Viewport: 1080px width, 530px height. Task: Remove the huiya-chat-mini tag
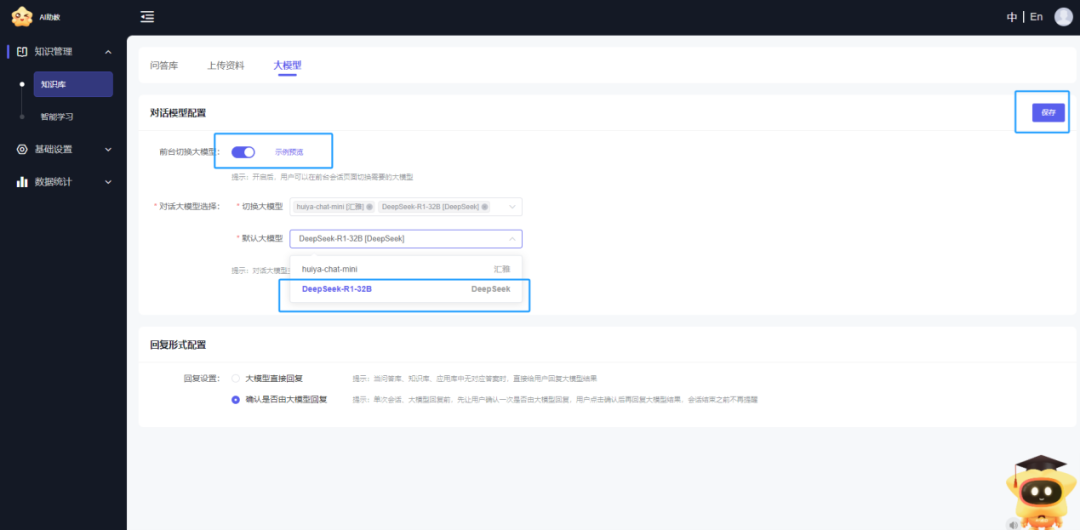(x=369, y=207)
